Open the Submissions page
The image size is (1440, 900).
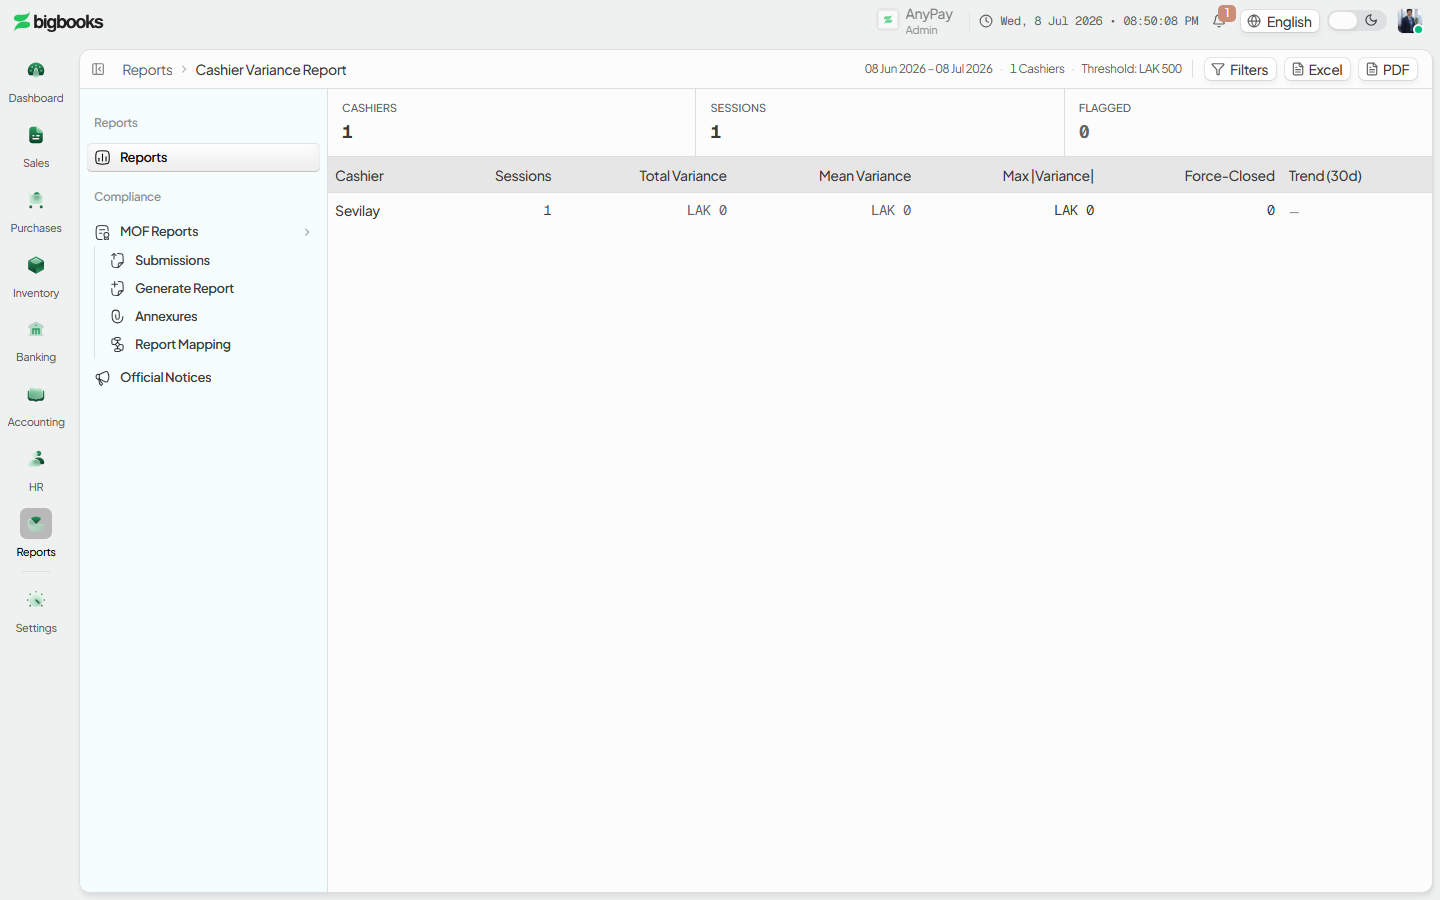pos(172,260)
